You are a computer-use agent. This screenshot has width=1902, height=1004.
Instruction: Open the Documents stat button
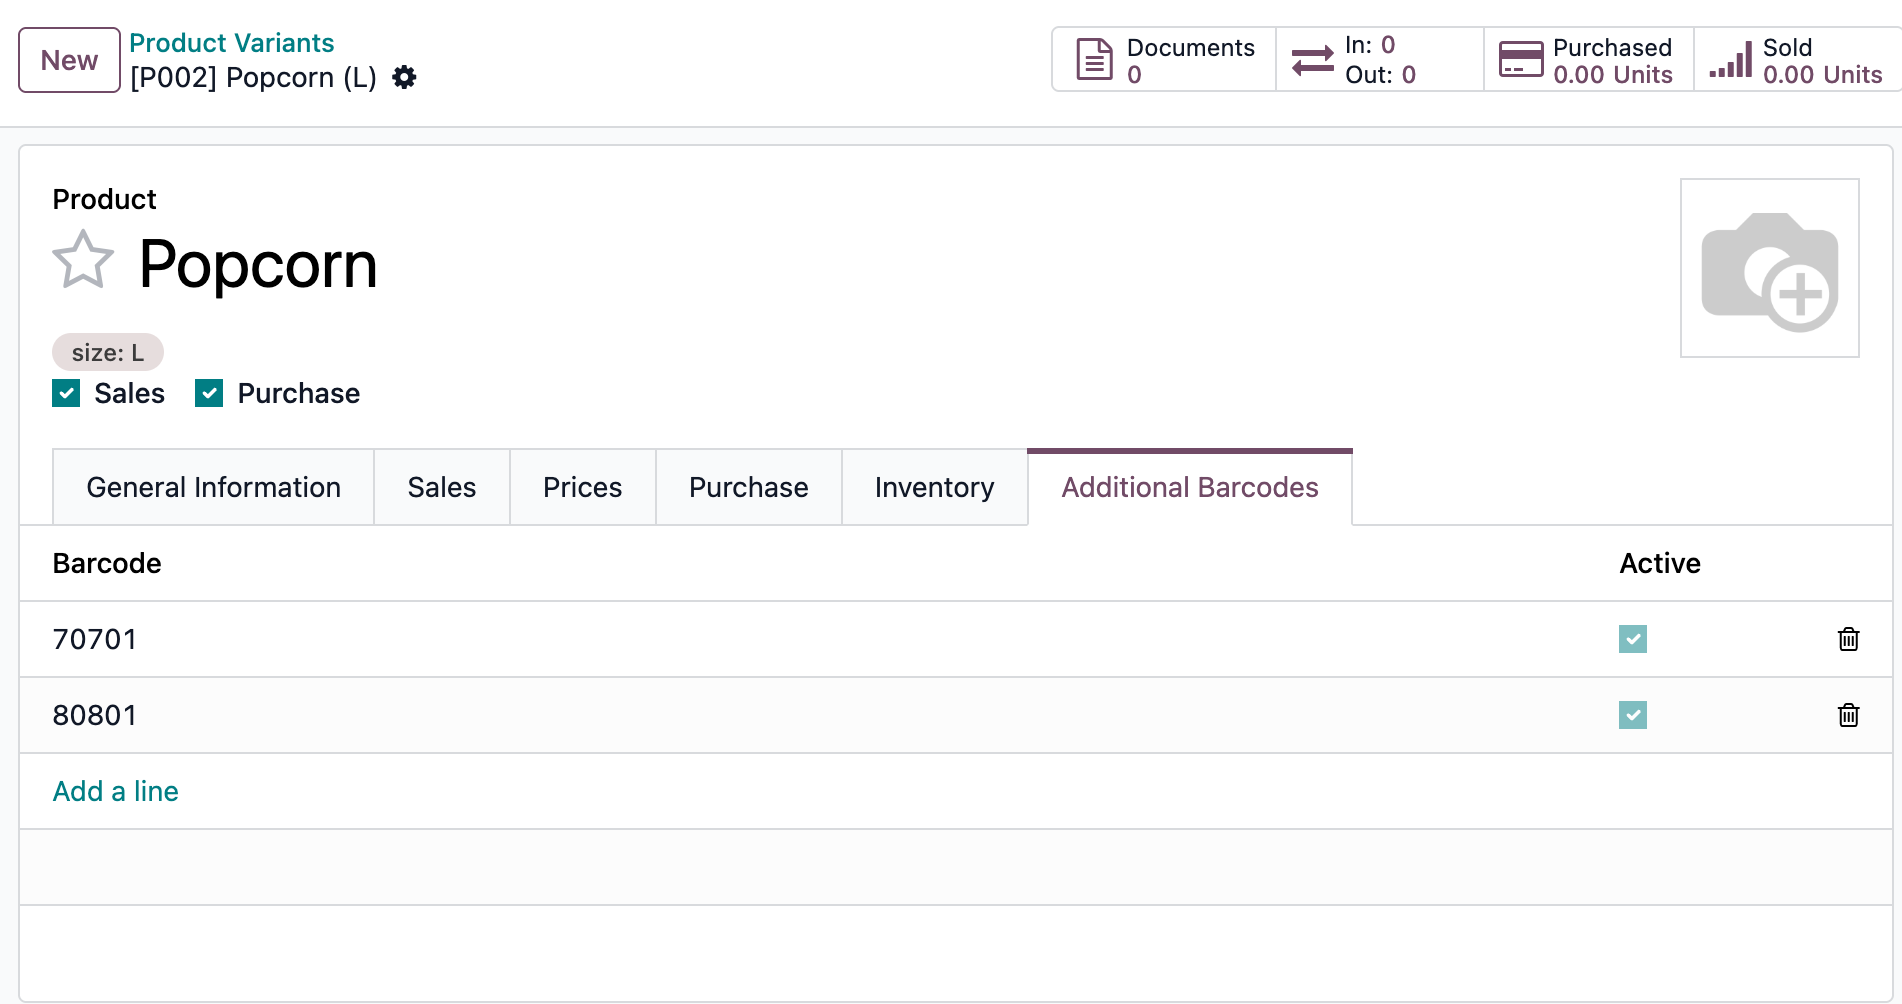[1164, 60]
